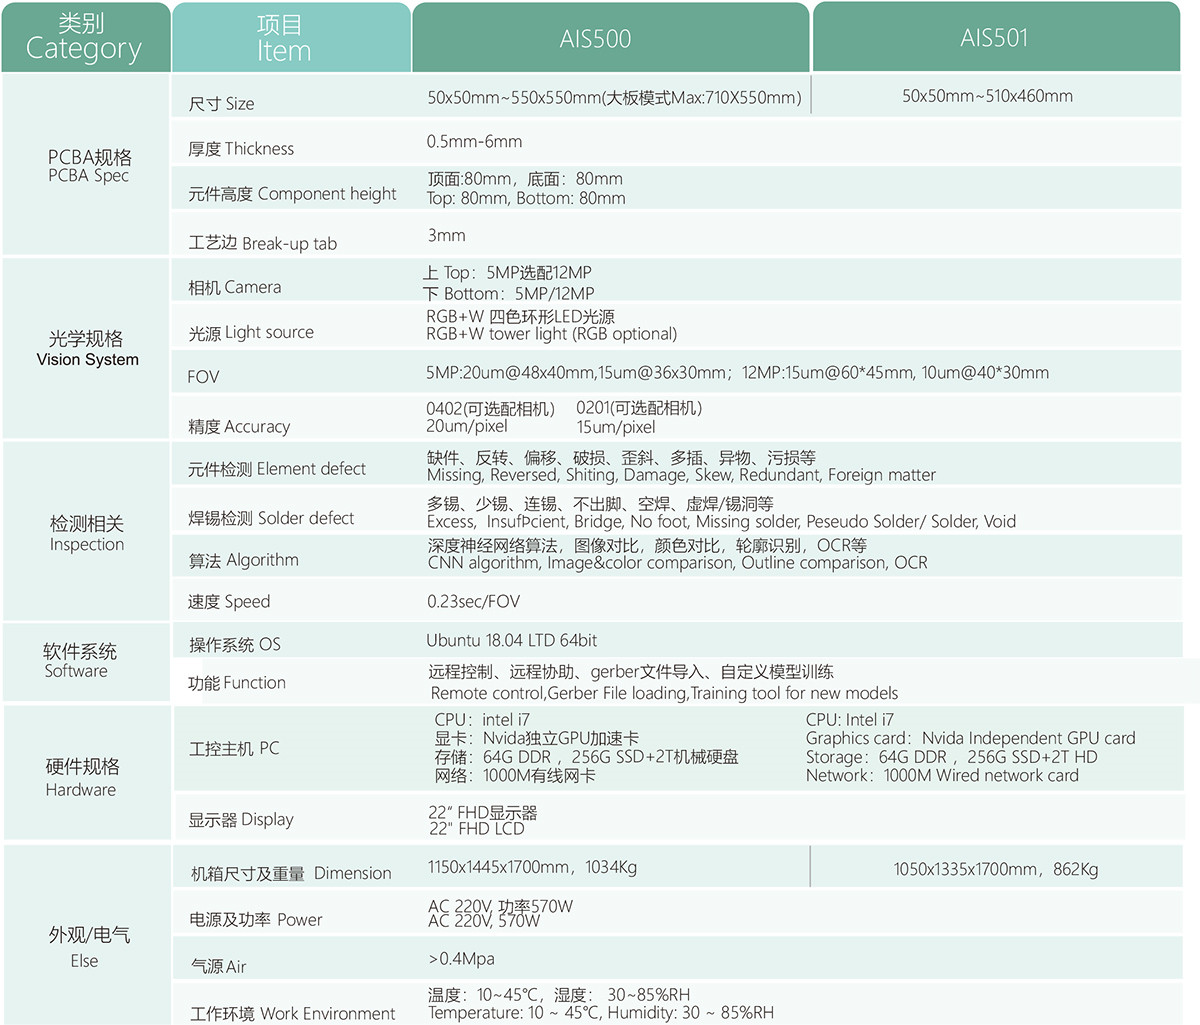Click the 22" FHD LCD value

[x=476, y=829]
